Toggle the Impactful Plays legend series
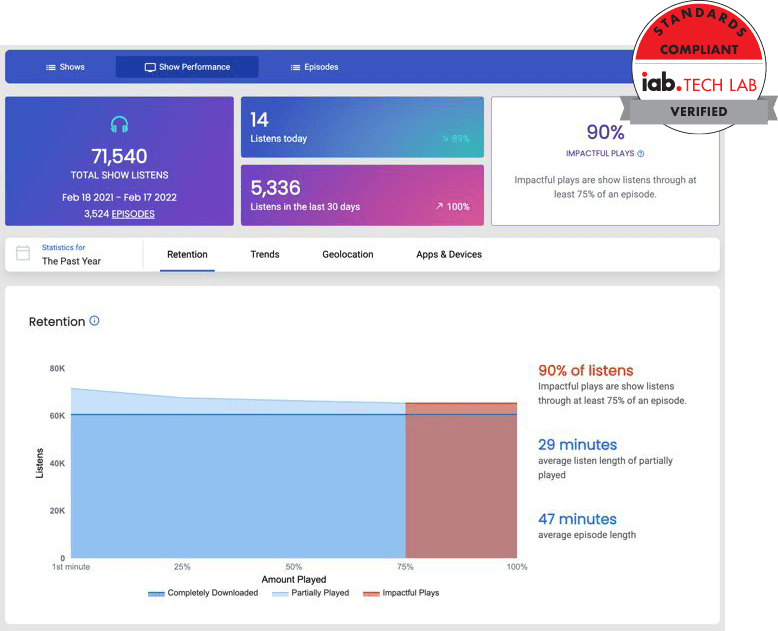 [401, 593]
